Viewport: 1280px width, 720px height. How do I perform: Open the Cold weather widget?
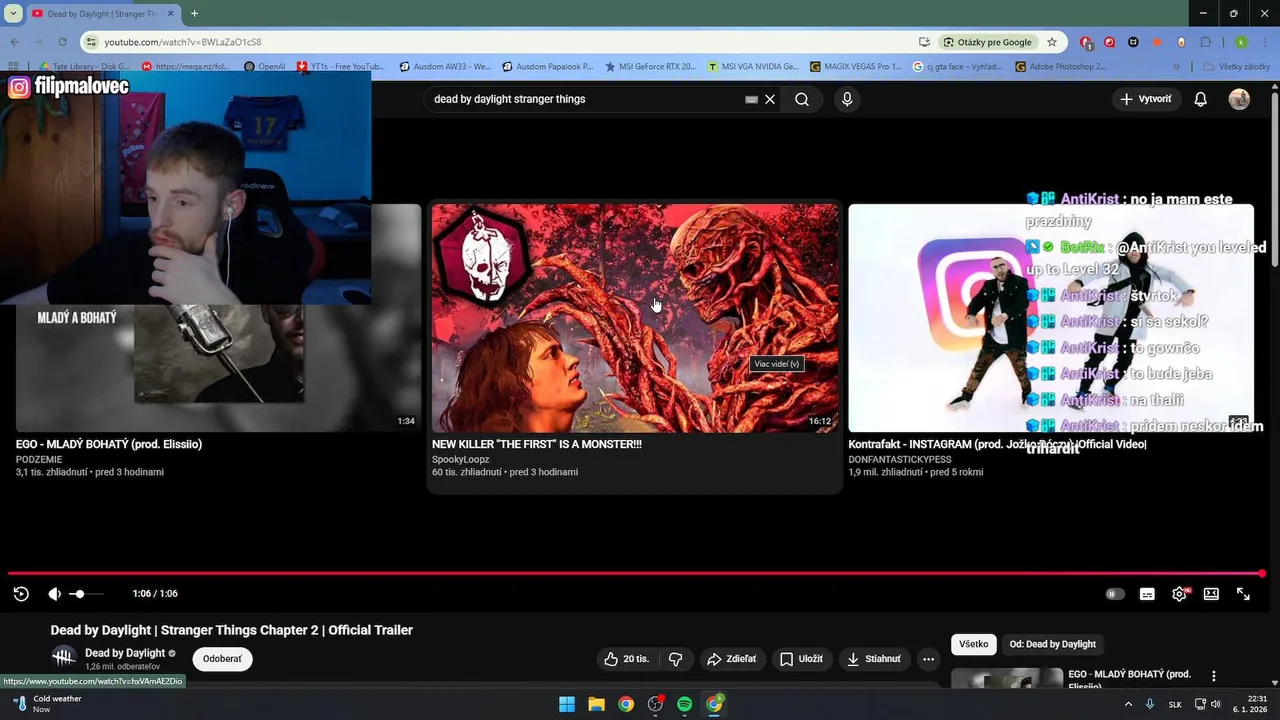pos(47,704)
